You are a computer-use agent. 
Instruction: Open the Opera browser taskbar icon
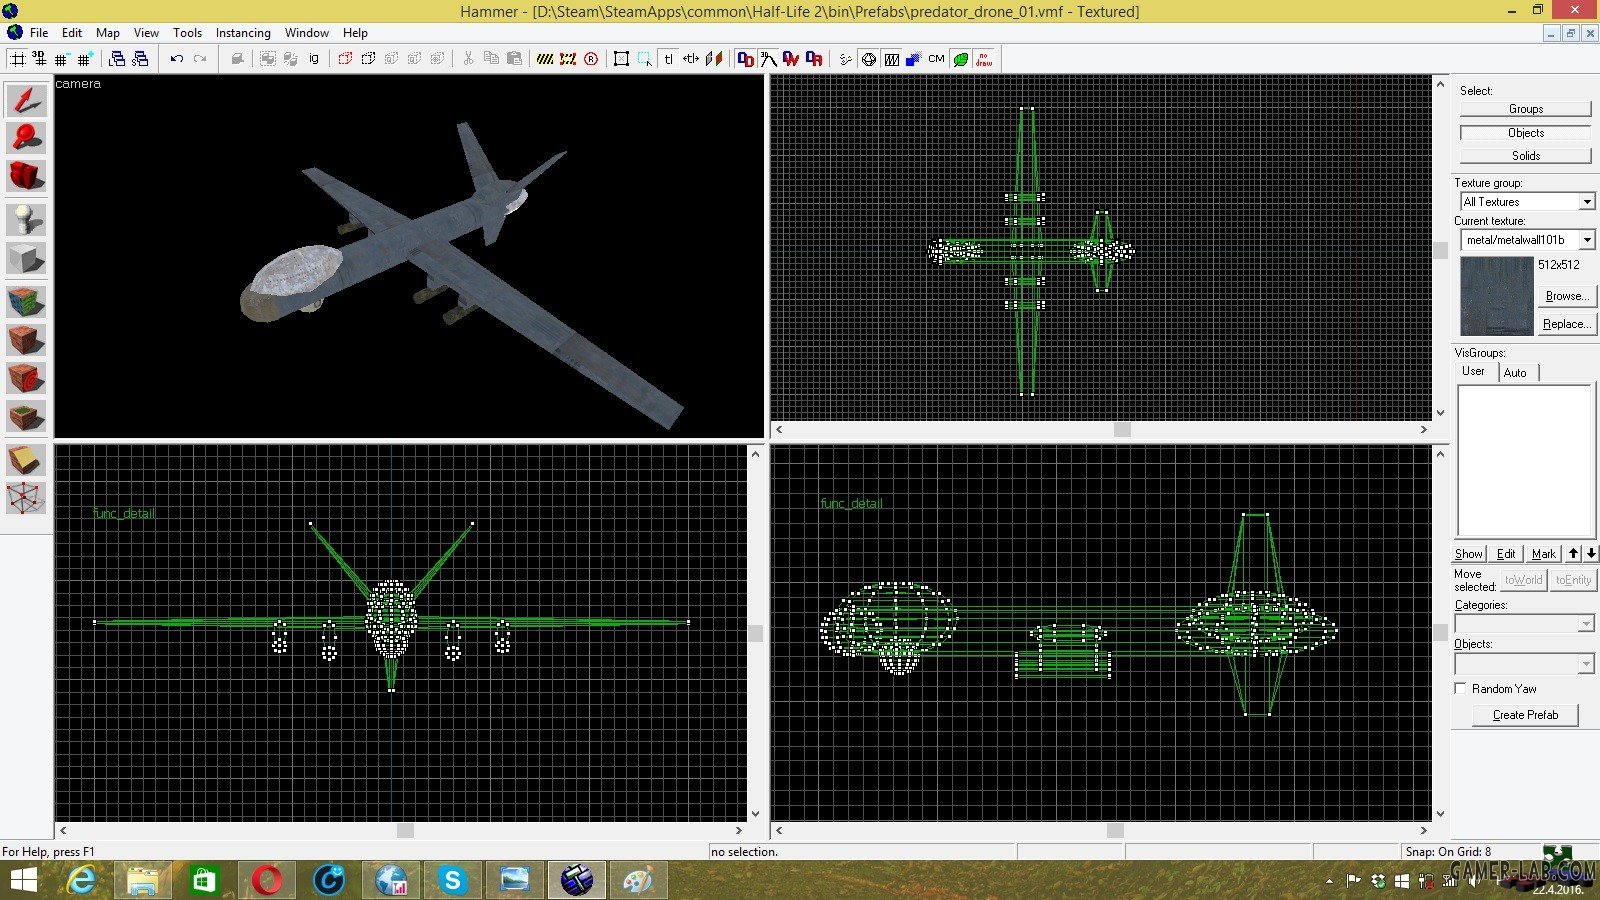click(267, 880)
